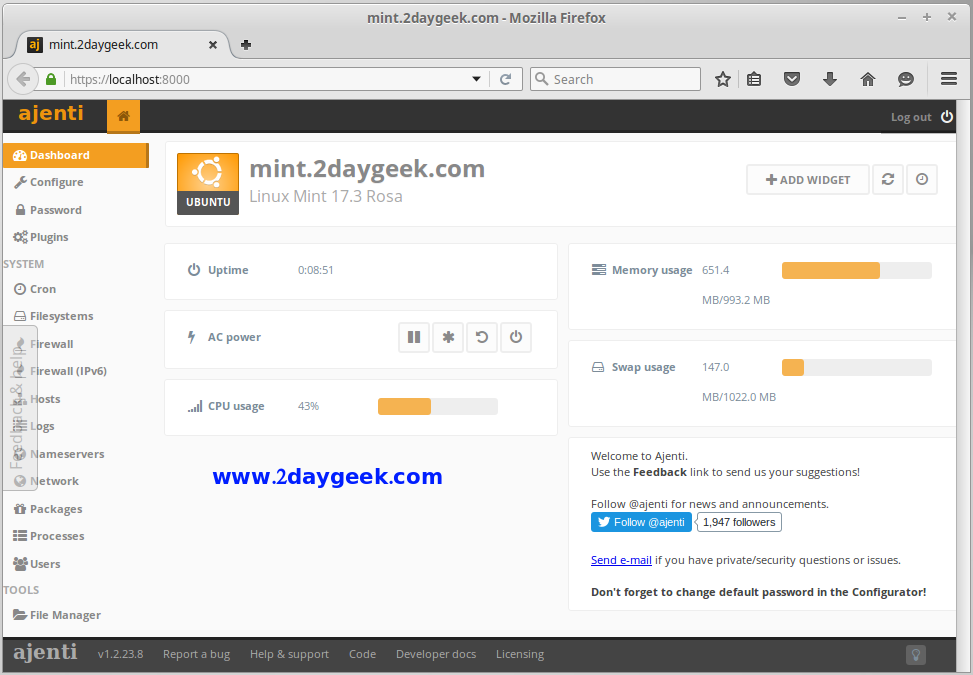
Task: Click the version text v1.2.23.8
Action: (x=120, y=654)
